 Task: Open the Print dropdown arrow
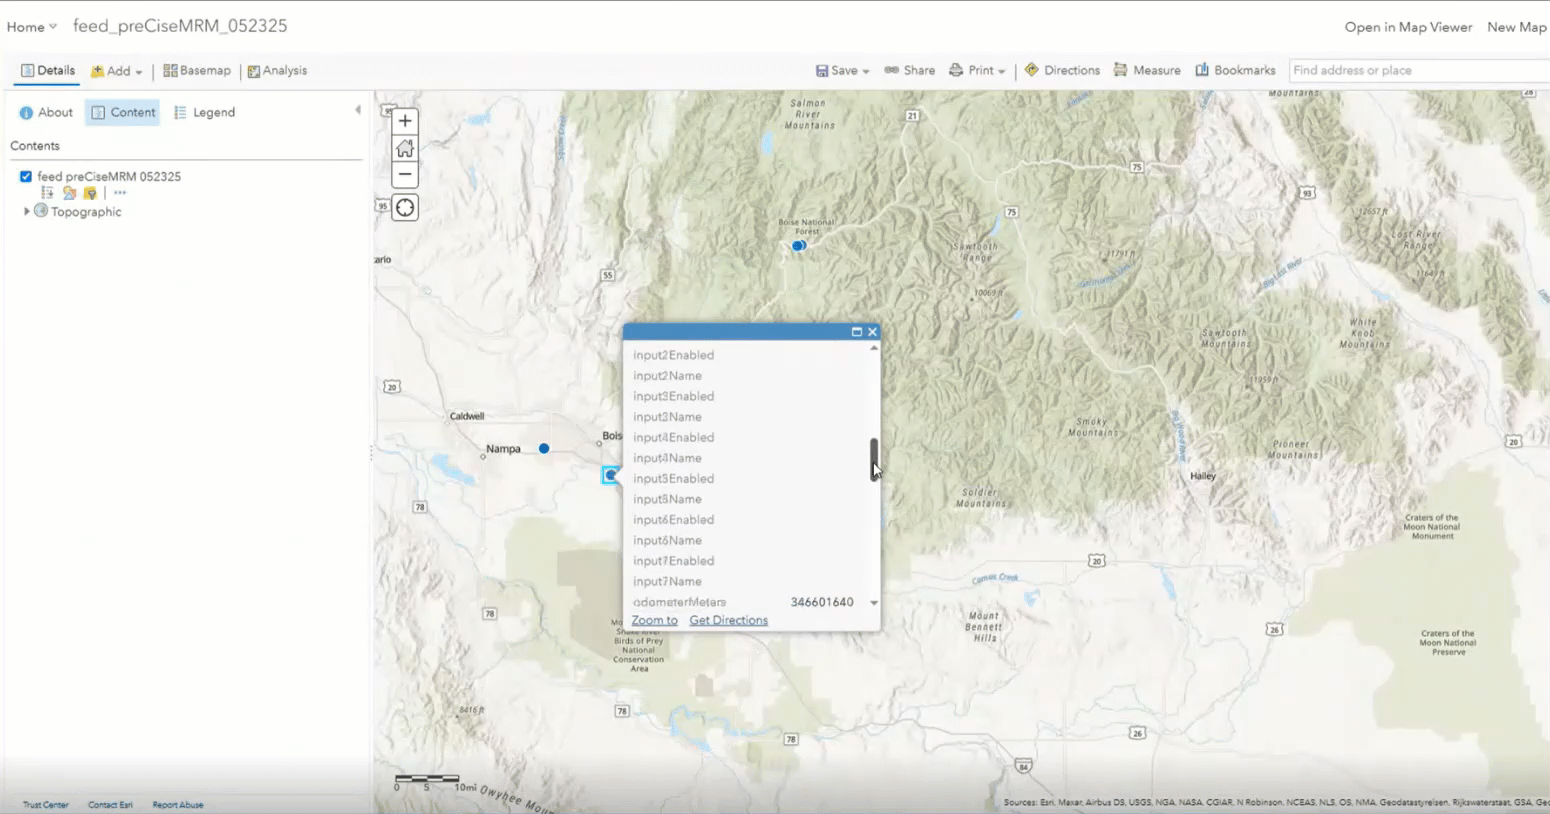[998, 70]
